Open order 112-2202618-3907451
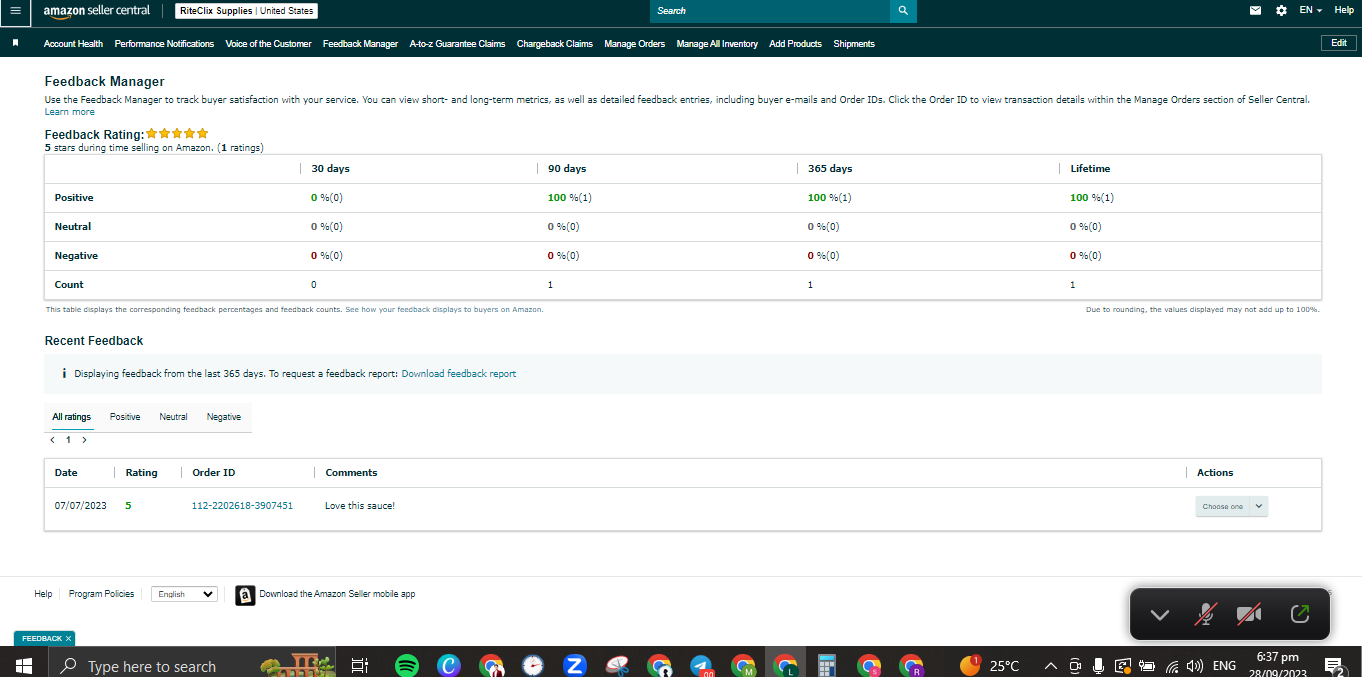This screenshot has height=677, width=1362. click(242, 506)
